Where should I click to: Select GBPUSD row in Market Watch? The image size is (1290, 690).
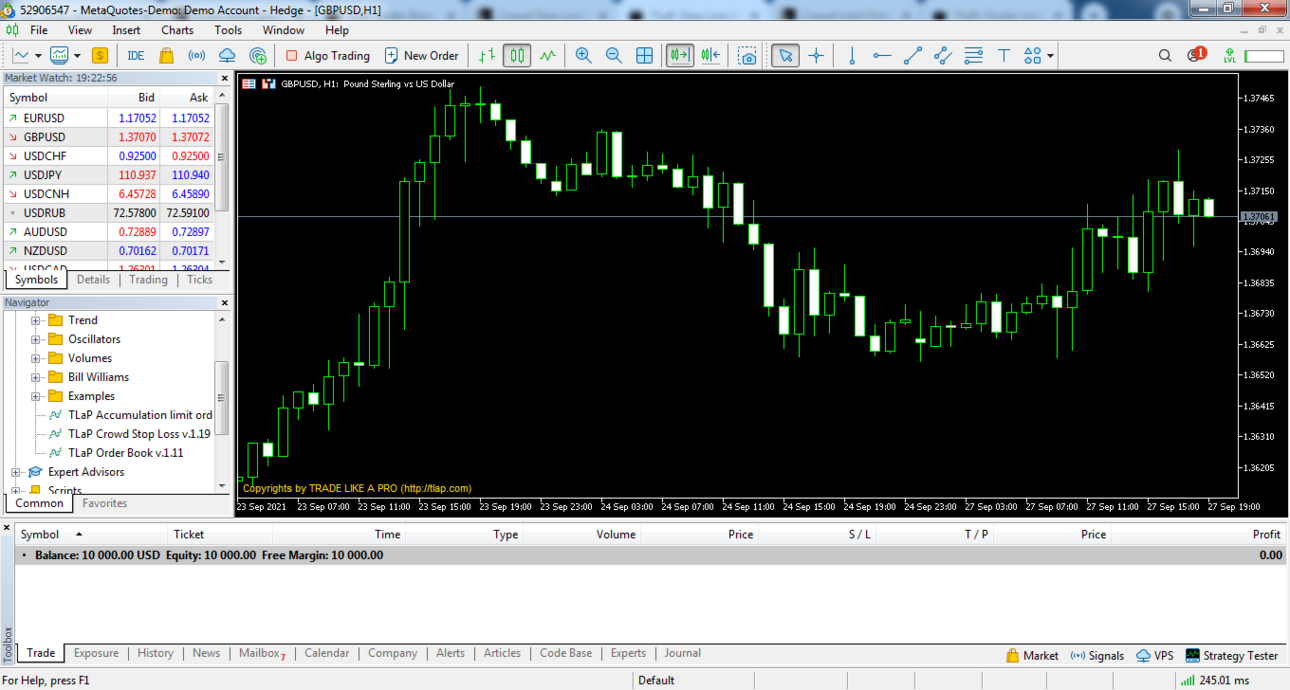point(109,137)
